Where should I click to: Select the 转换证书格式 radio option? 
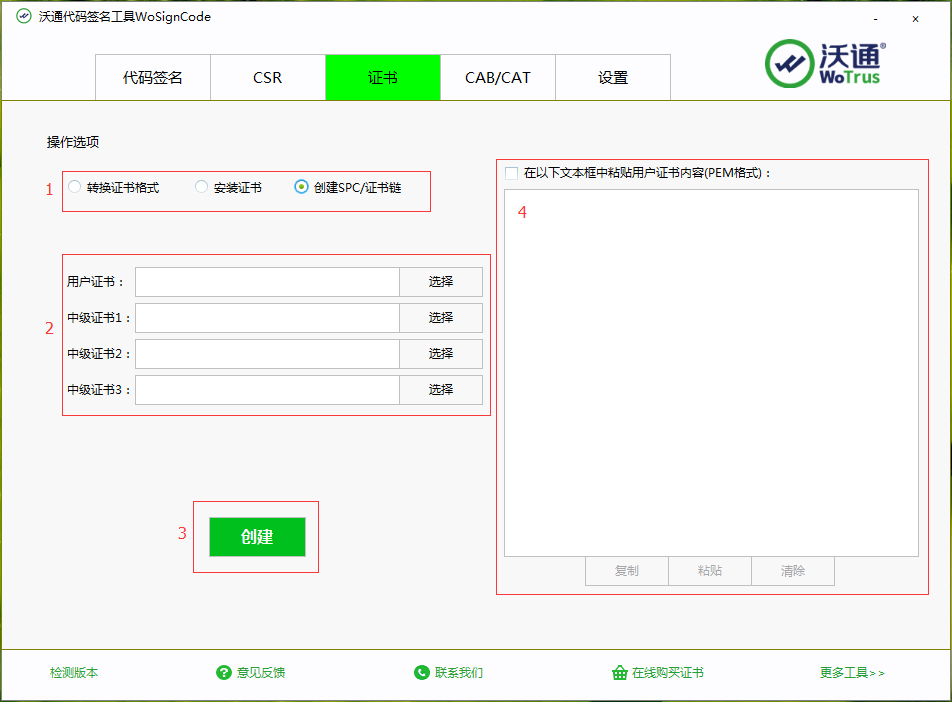pos(75,187)
